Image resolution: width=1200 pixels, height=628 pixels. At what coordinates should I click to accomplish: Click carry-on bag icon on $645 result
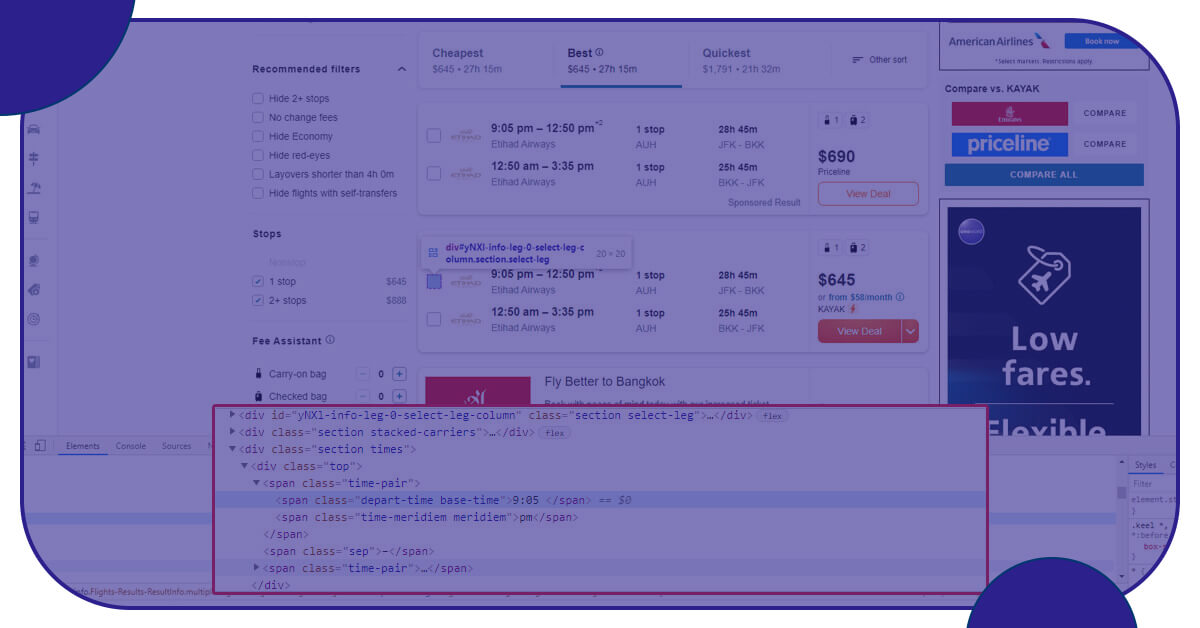[827, 248]
